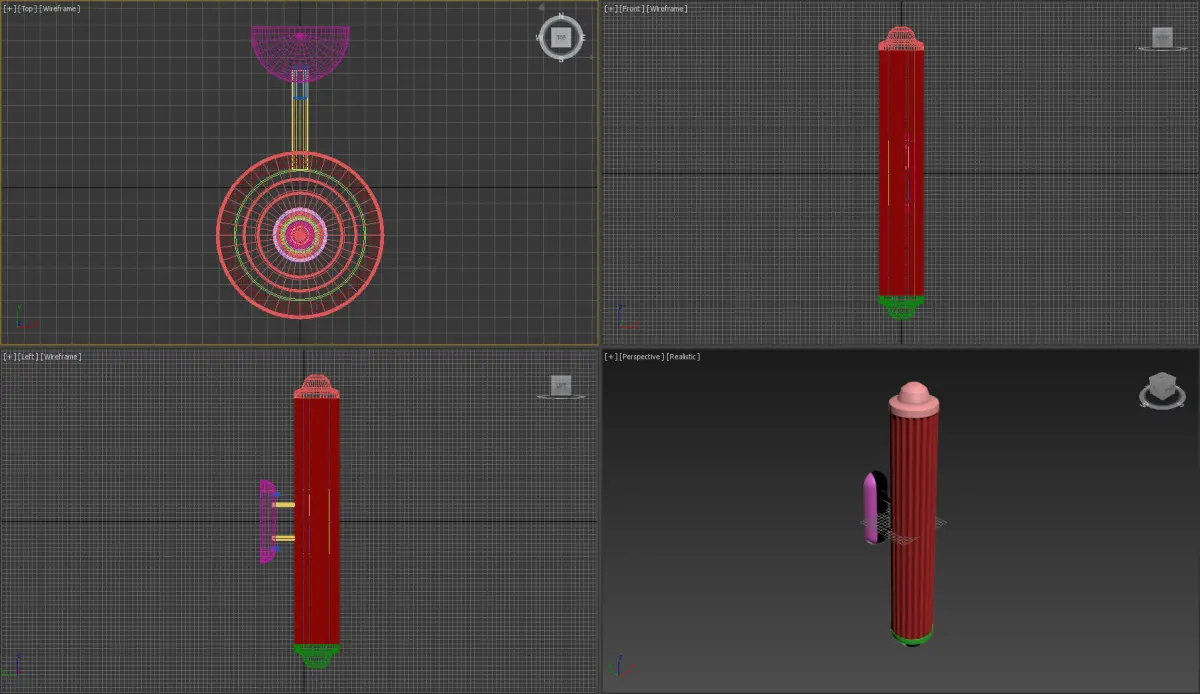1200x694 pixels.
Task: Select the red cylinder in Front viewport
Action: 901,172
